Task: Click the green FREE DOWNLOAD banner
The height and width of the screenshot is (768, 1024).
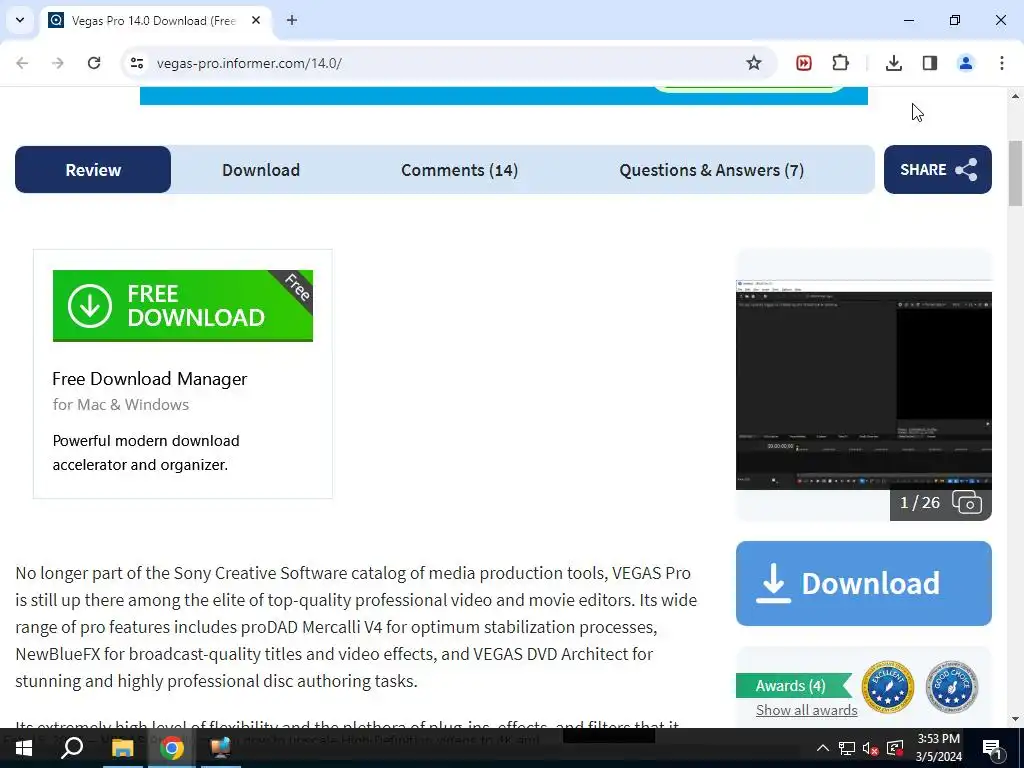Action: [x=183, y=306]
